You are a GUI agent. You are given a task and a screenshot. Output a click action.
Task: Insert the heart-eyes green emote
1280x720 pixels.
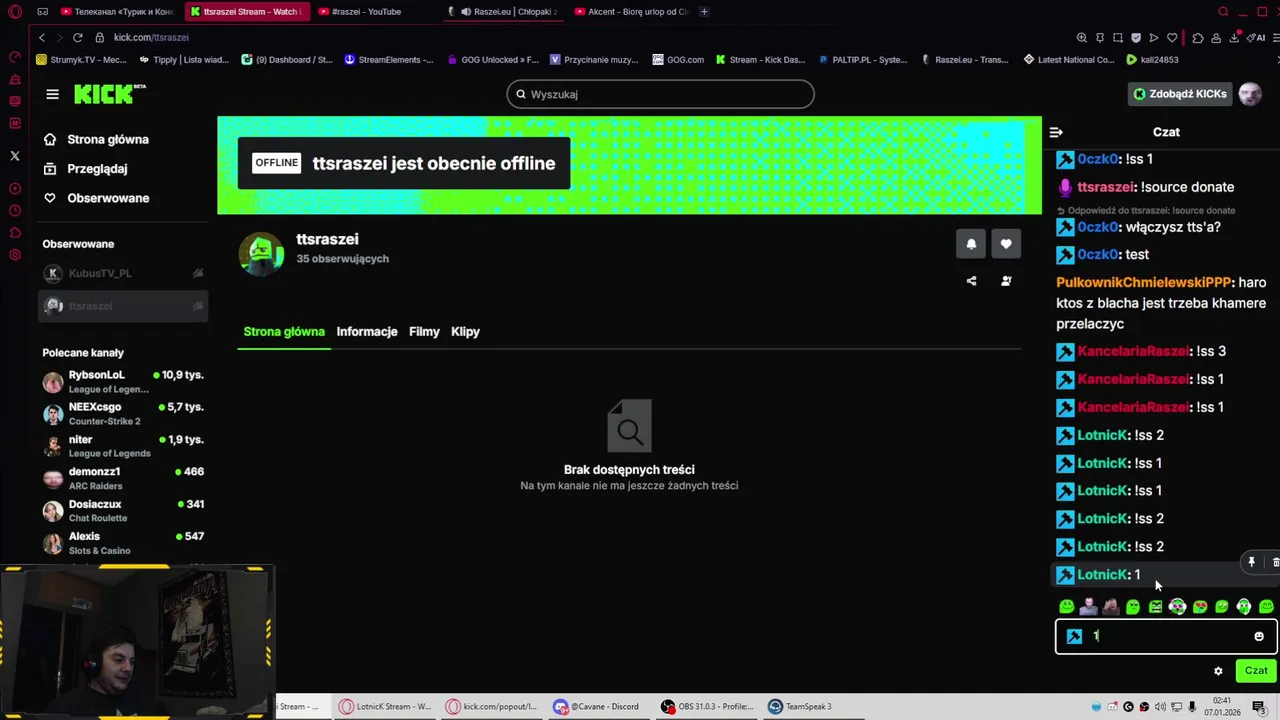pyautogui.click(x=1199, y=607)
